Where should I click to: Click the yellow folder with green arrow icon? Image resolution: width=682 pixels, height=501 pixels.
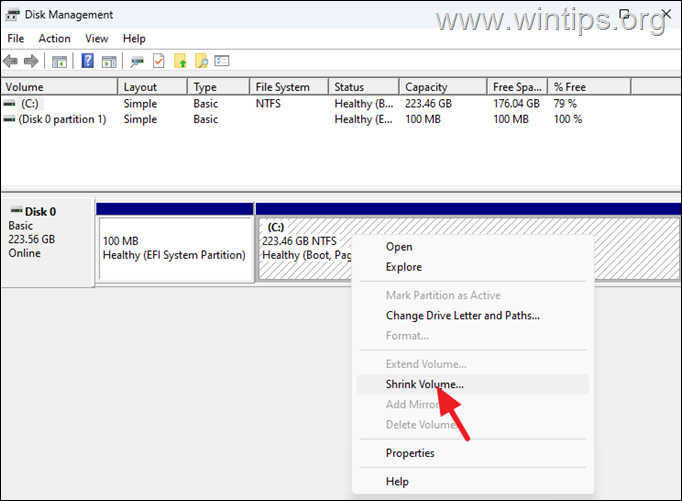click(x=180, y=62)
